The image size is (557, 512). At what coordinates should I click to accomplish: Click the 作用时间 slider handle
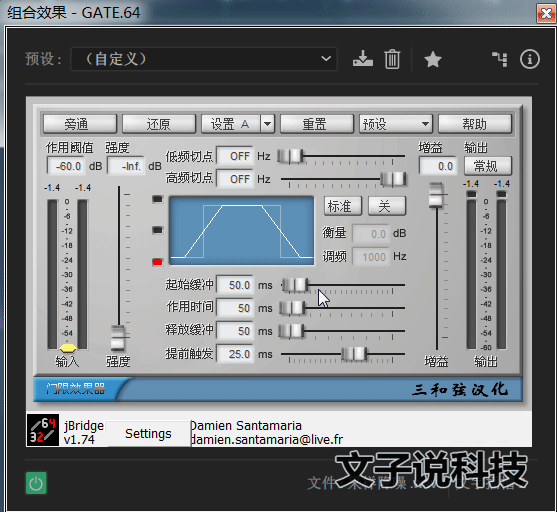(292, 308)
